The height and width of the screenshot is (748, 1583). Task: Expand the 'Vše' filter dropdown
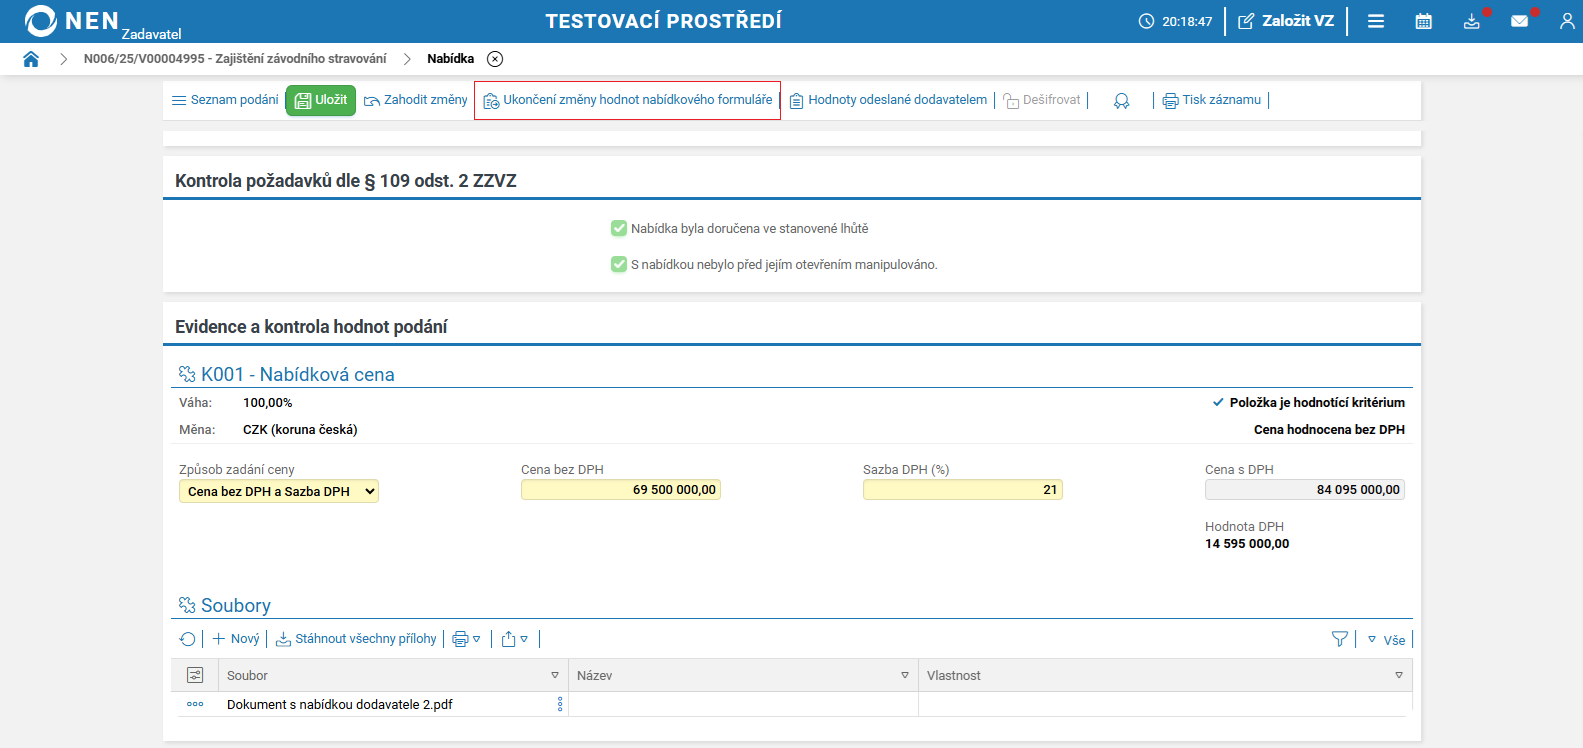pyautogui.click(x=1386, y=640)
